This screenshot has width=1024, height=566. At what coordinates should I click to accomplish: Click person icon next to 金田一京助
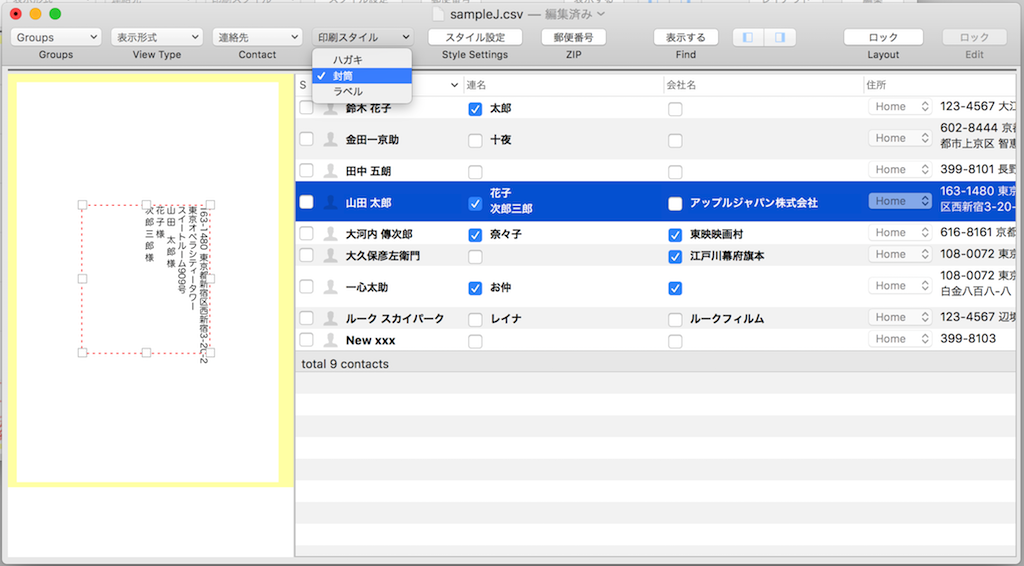click(329, 140)
